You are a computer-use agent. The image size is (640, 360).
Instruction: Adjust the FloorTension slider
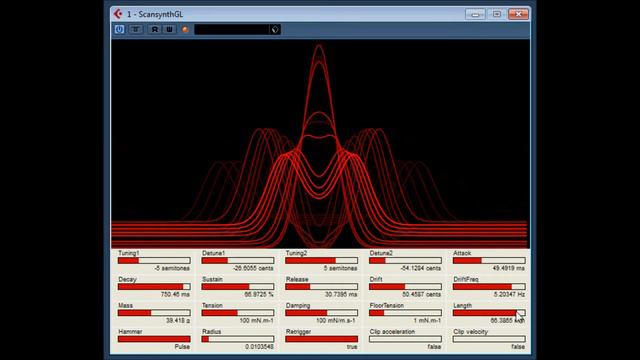tap(405, 313)
